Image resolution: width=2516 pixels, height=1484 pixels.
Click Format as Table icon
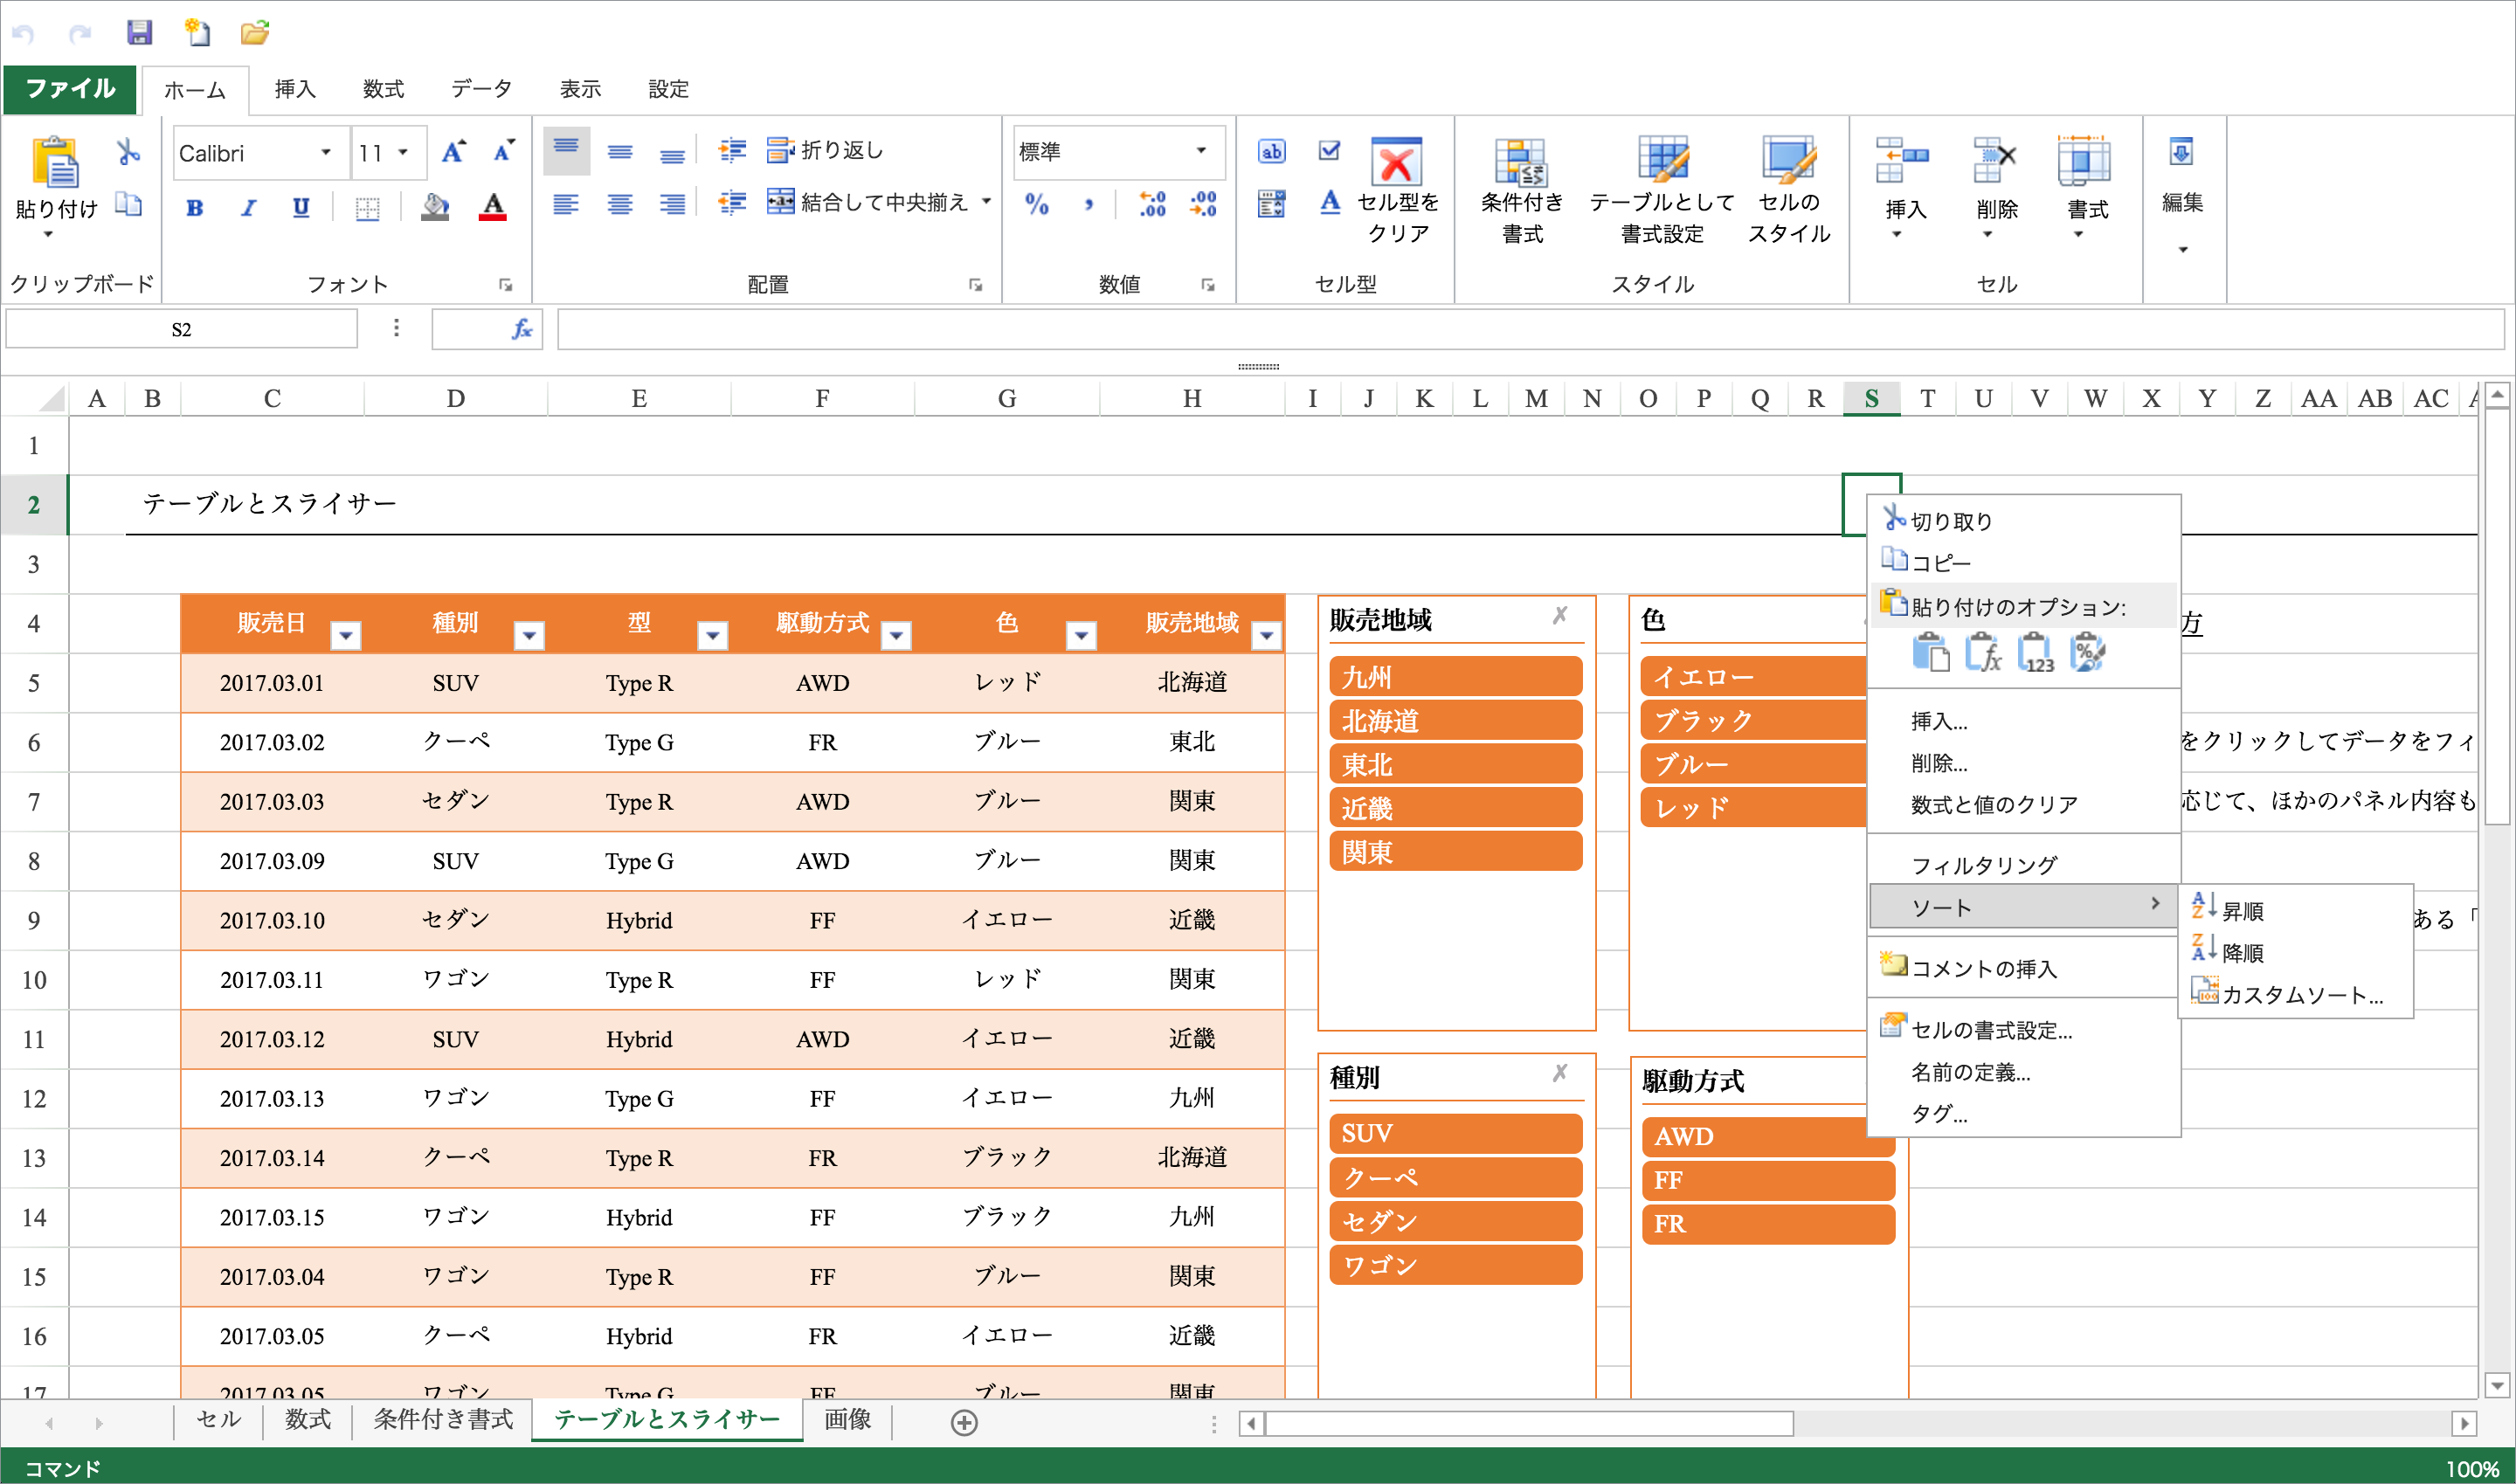1662,160
